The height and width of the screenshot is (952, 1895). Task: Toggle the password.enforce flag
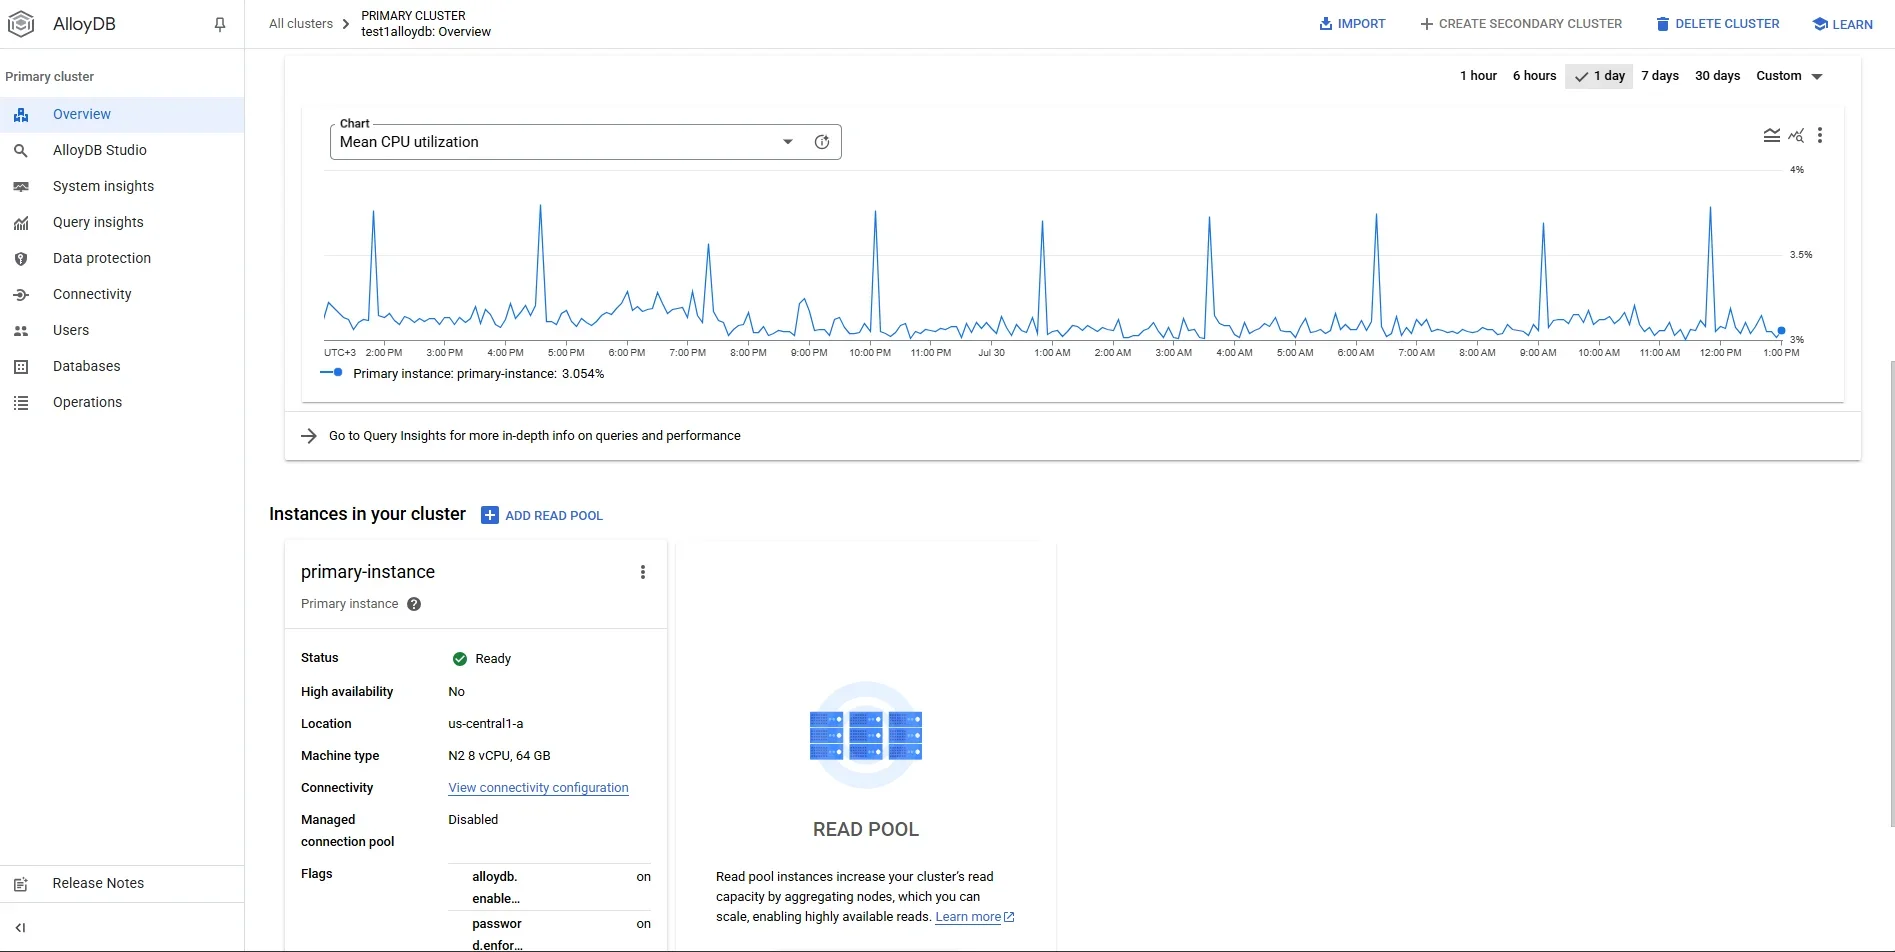point(643,923)
